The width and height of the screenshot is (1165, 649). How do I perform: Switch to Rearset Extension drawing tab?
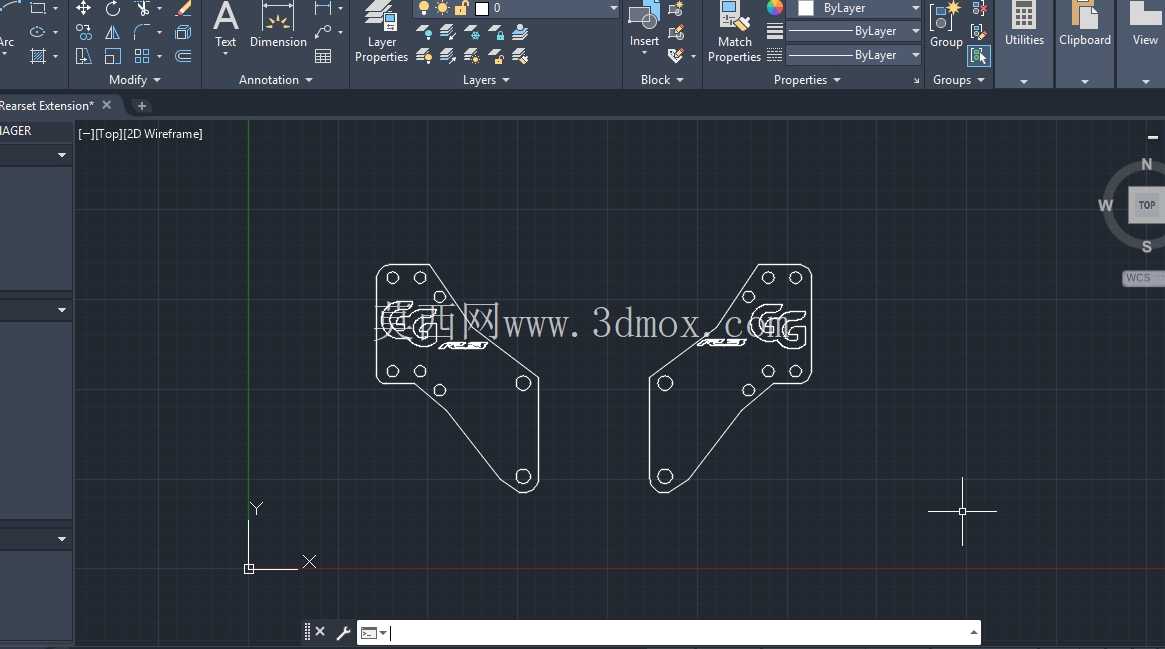47,105
